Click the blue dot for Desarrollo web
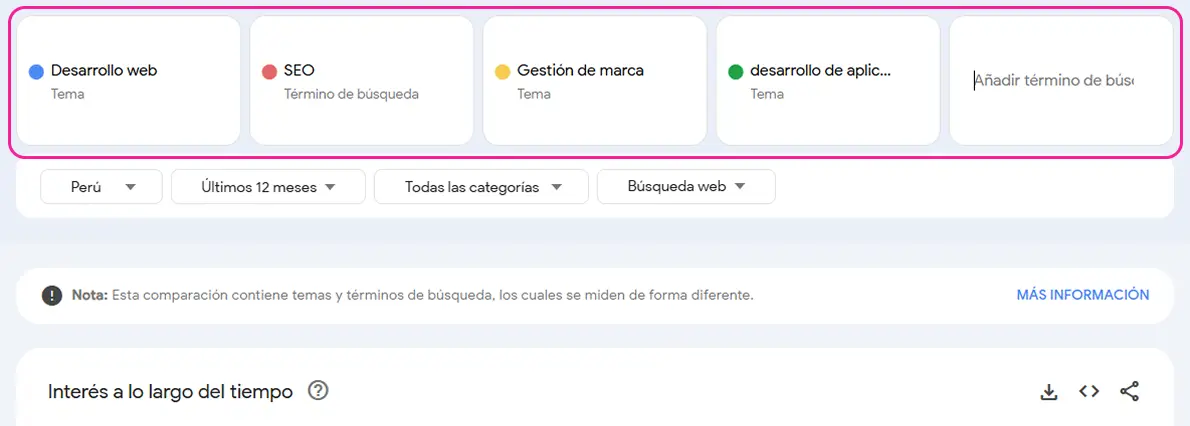The height and width of the screenshot is (426, 1190). coord(36,72)
